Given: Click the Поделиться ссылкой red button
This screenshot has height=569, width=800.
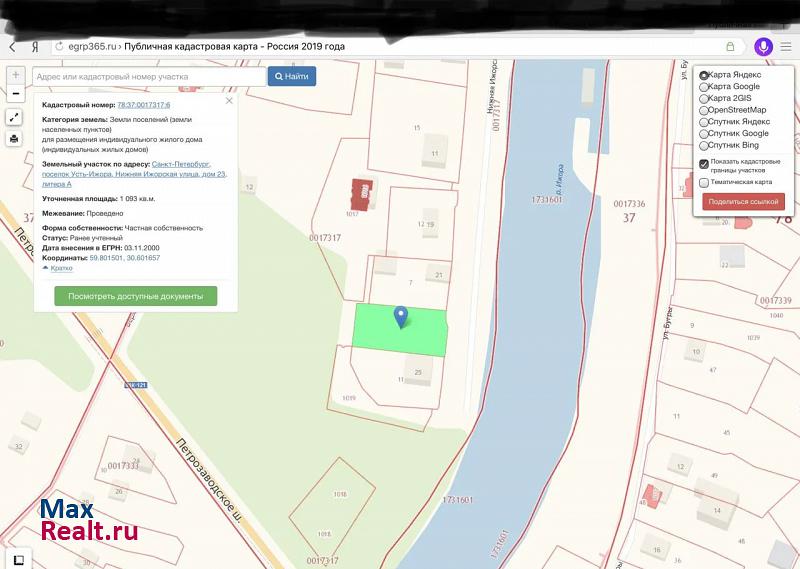Looking at the screenshot, I should [x=743, y=201].
